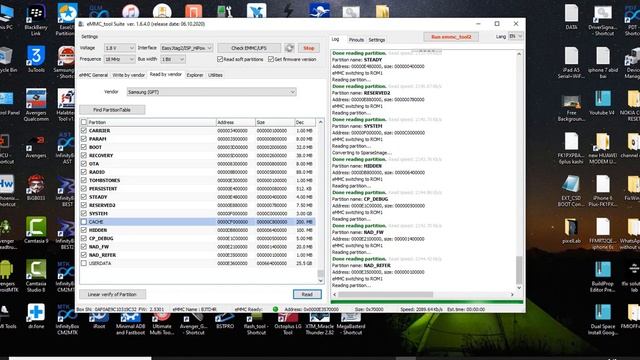Viewport: 640px width, 360px height.
Task: Switch to Pinouts tab in log panel
Action: pyautogui.click(x=356, y=40)
